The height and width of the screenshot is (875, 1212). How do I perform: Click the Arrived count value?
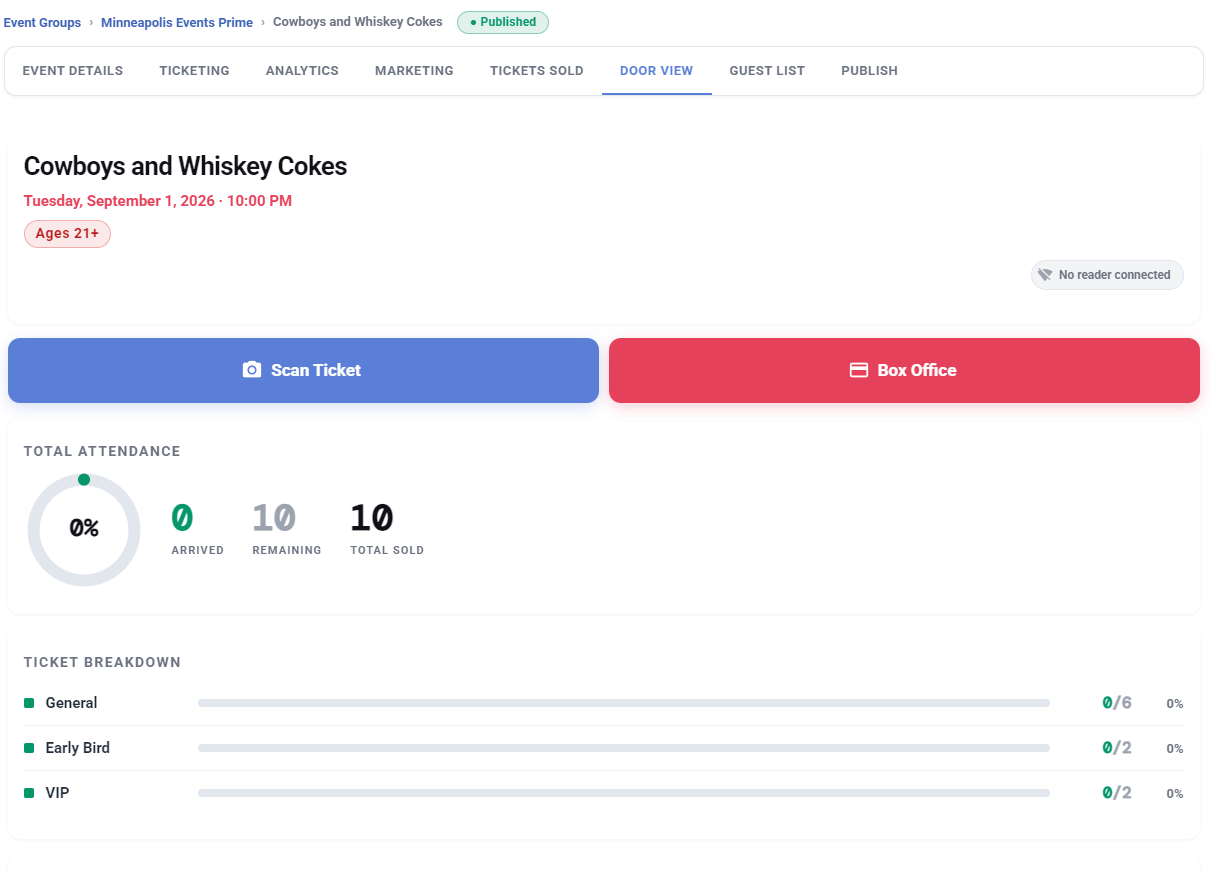(182, 518)
